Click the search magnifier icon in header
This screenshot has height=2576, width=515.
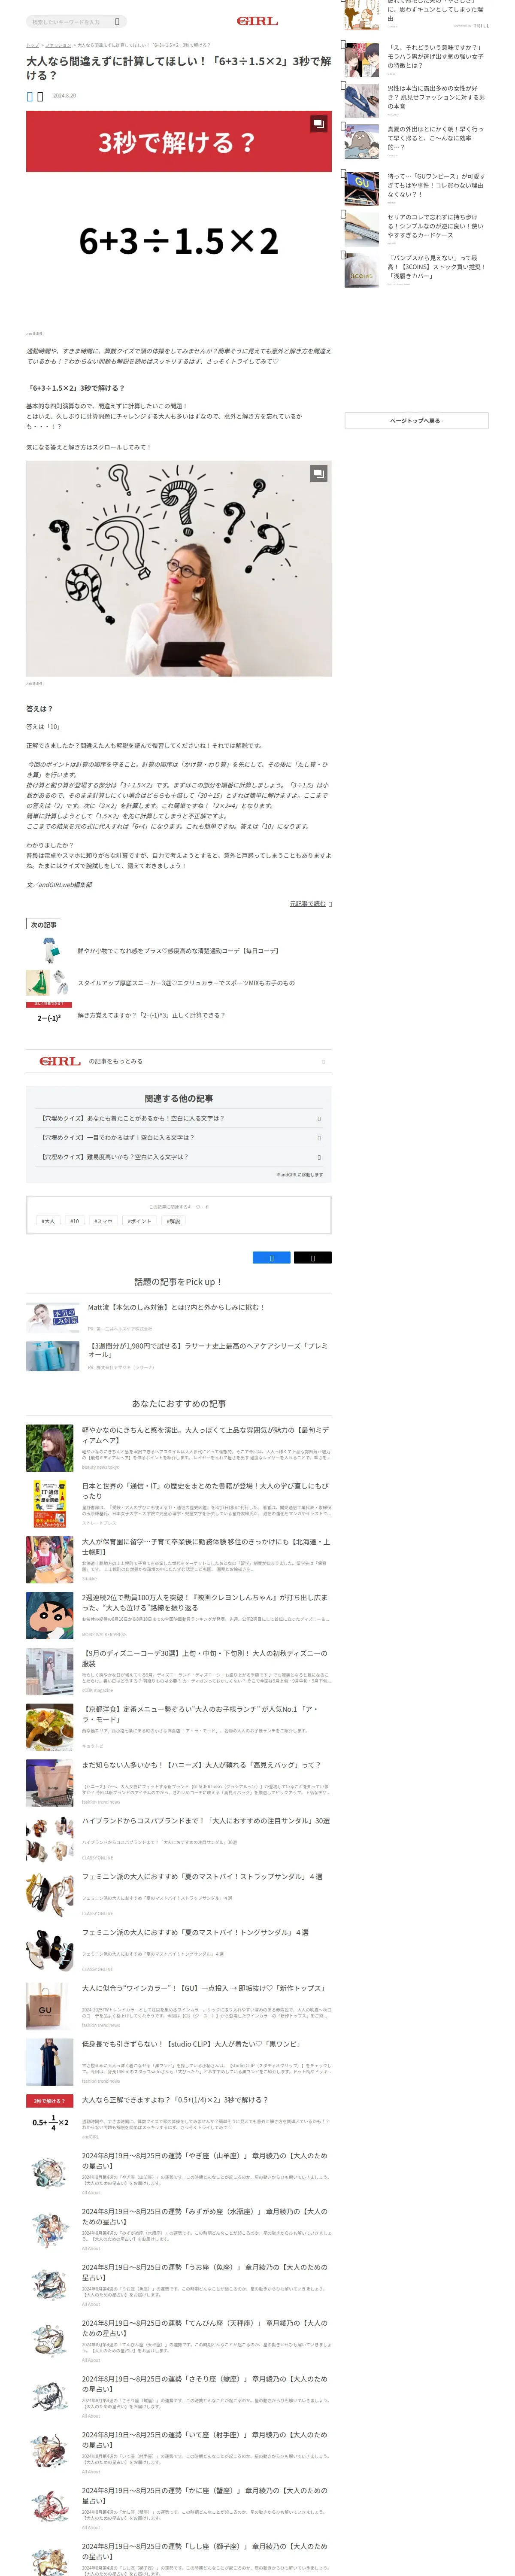click(117, 21)
